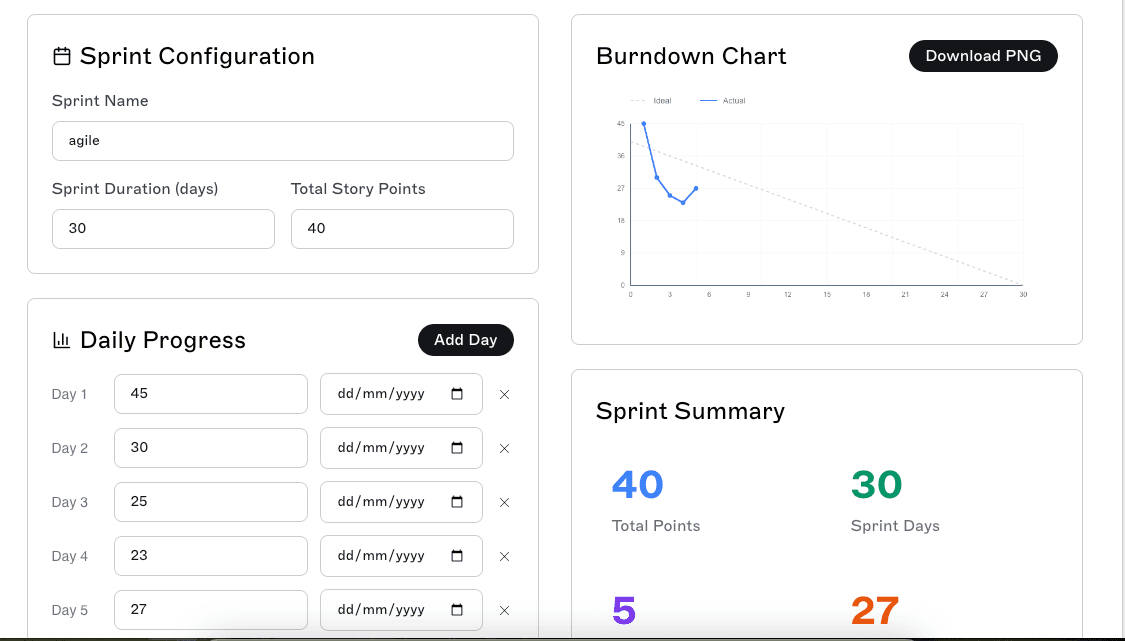Select the Total Story Points field showing 40
This screenshot has height=641, width=1125.
pos(402,228)
